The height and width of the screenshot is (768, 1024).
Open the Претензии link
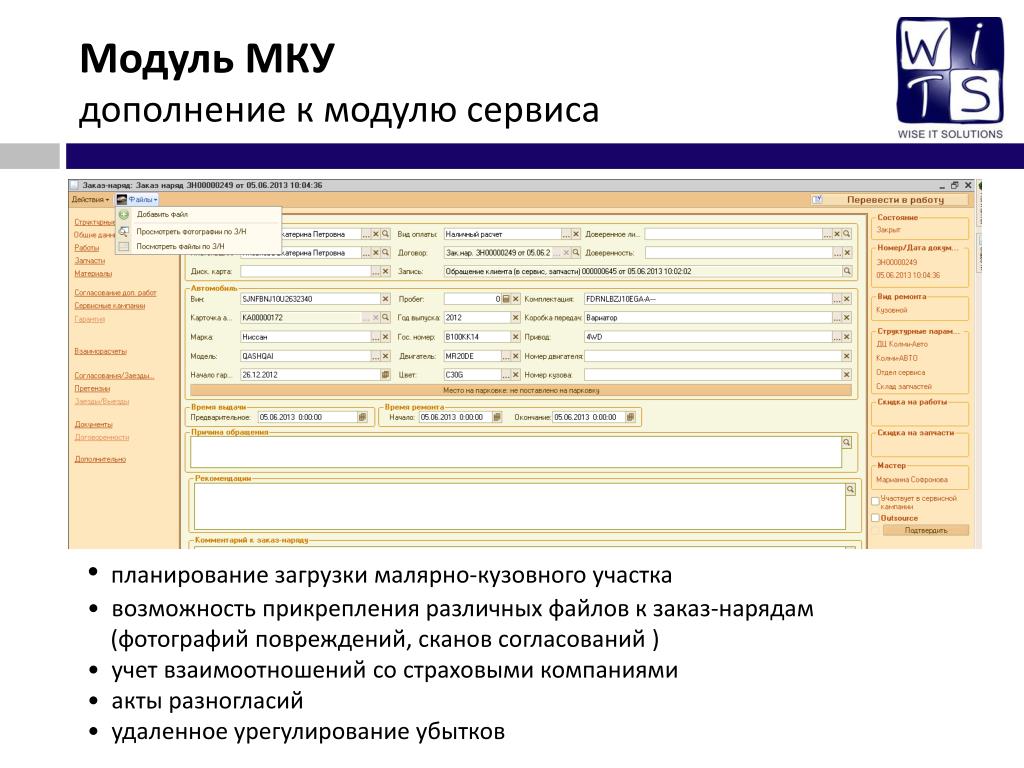point(90,389)
